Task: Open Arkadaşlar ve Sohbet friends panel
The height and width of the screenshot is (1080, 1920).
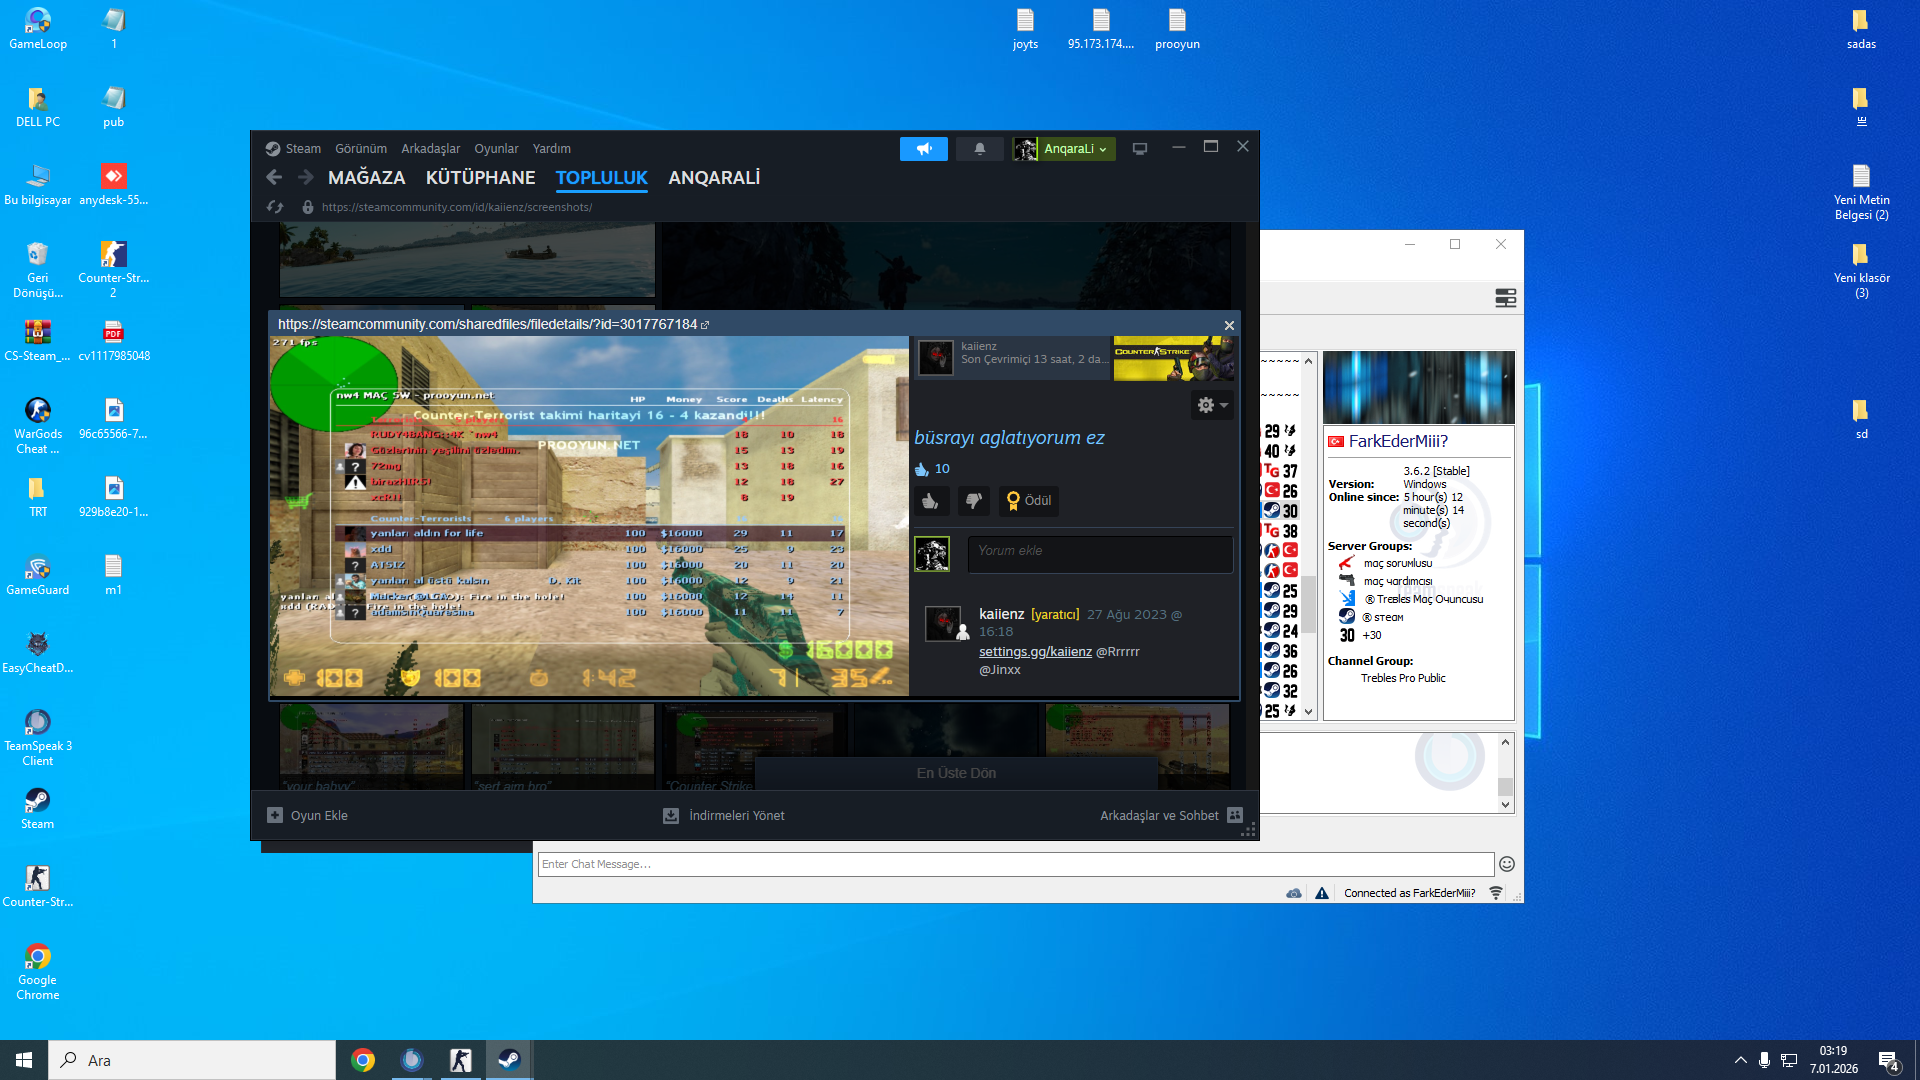Action: 1171,816
